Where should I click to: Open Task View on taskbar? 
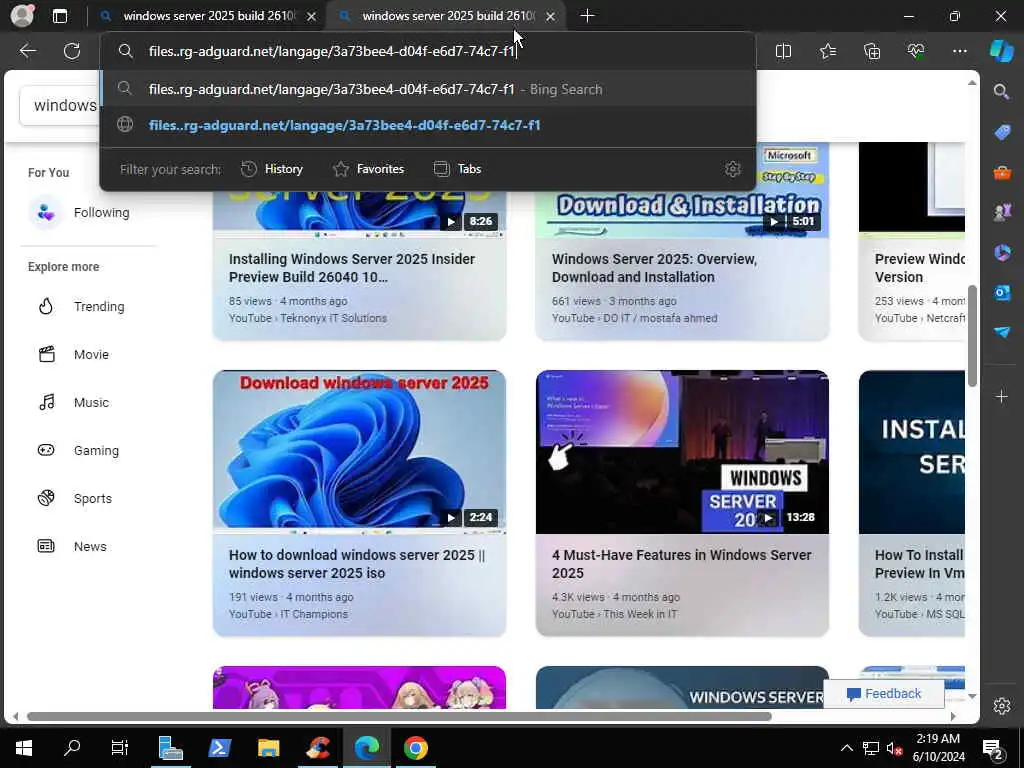coord(120,748)
